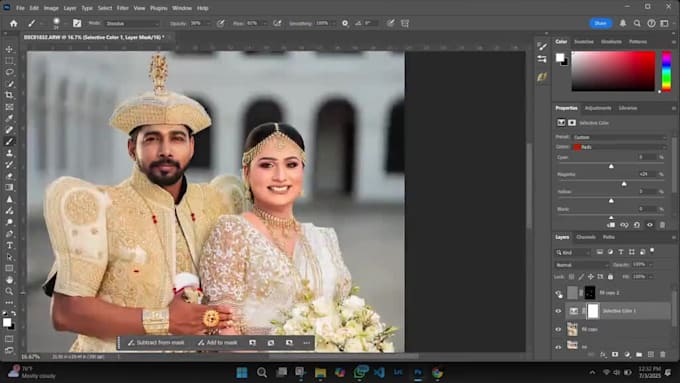Go to the Home screen icon

coord(13,23)
